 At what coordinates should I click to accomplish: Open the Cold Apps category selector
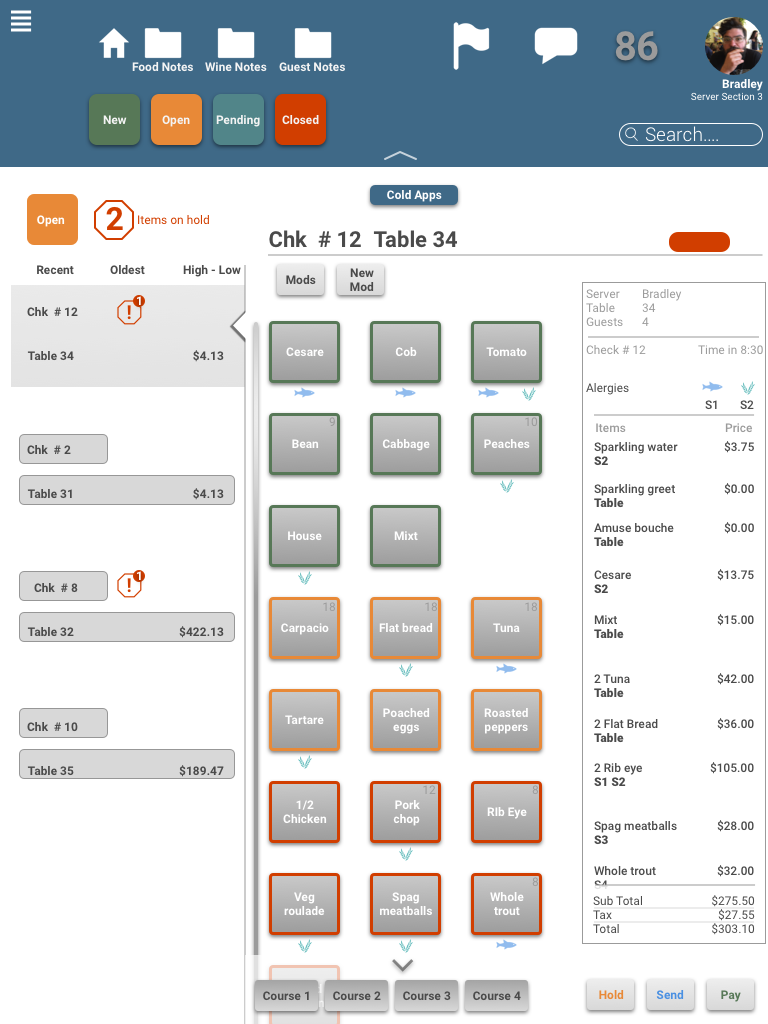click(414, 195)
